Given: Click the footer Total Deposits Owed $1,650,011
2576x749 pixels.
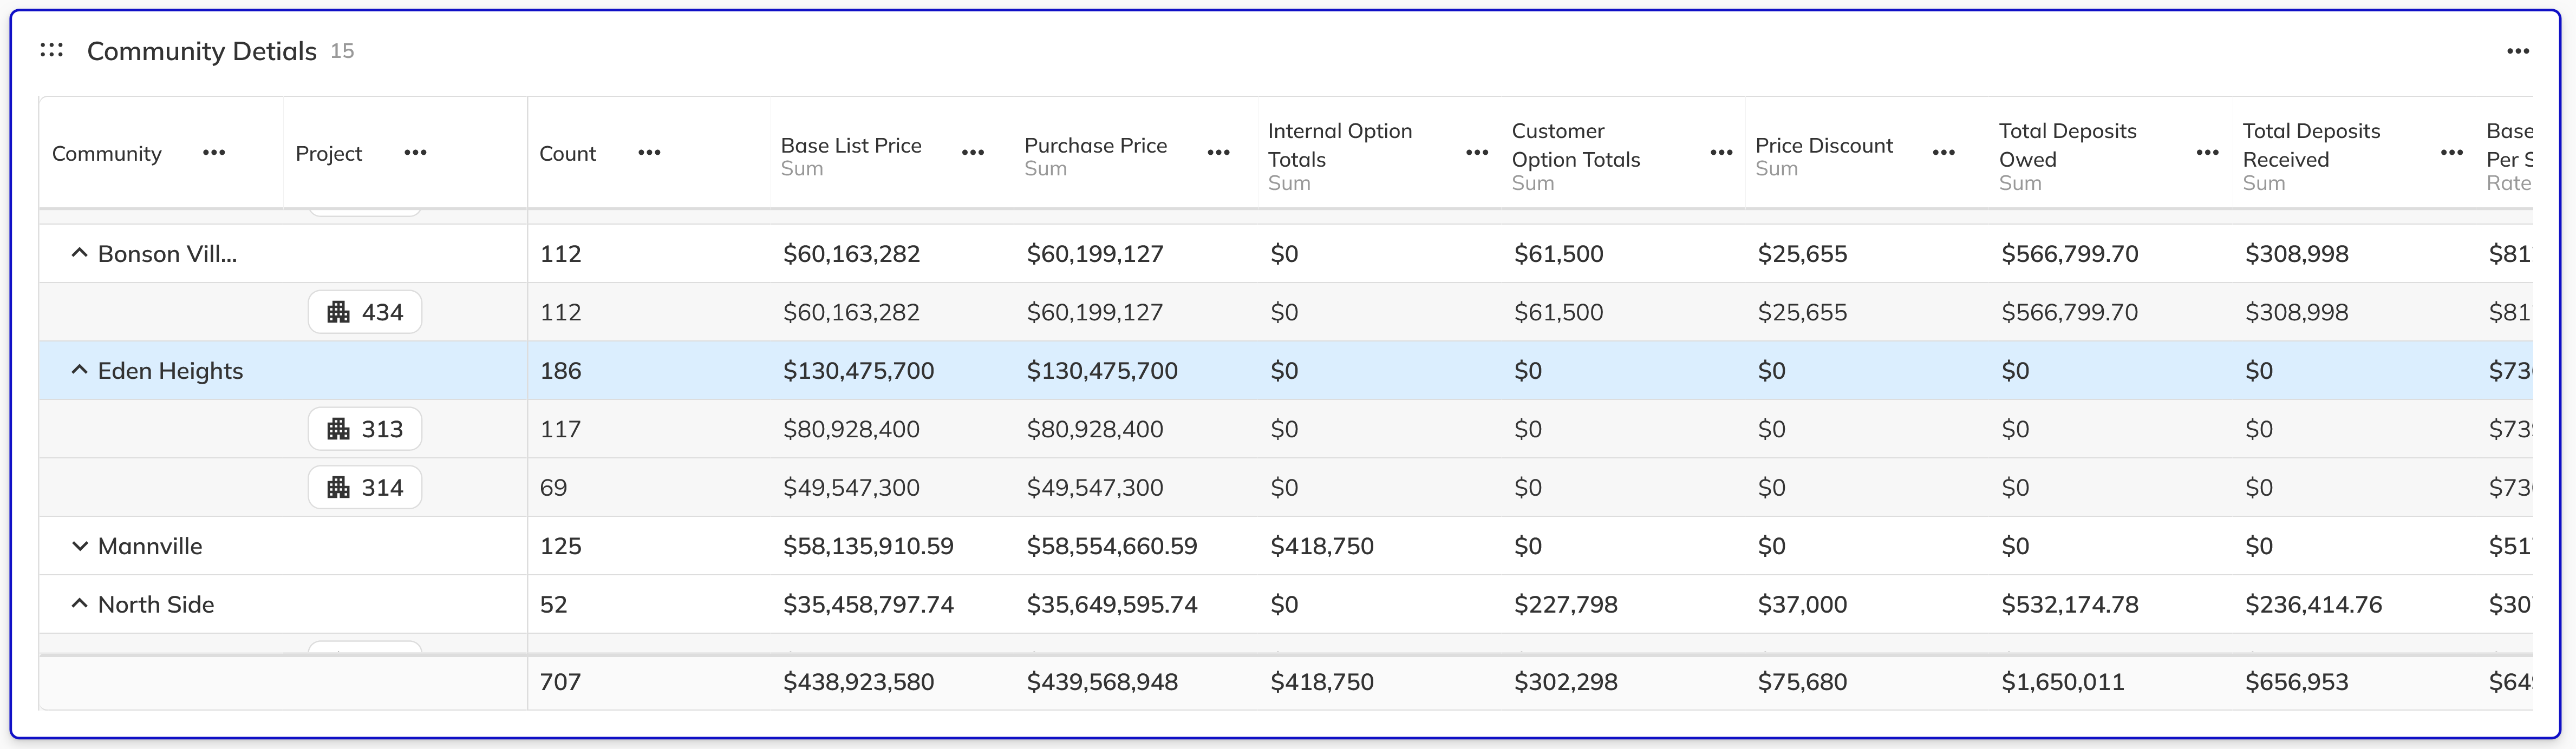Looking at the screenshot, I should (x=2062, y=682).
